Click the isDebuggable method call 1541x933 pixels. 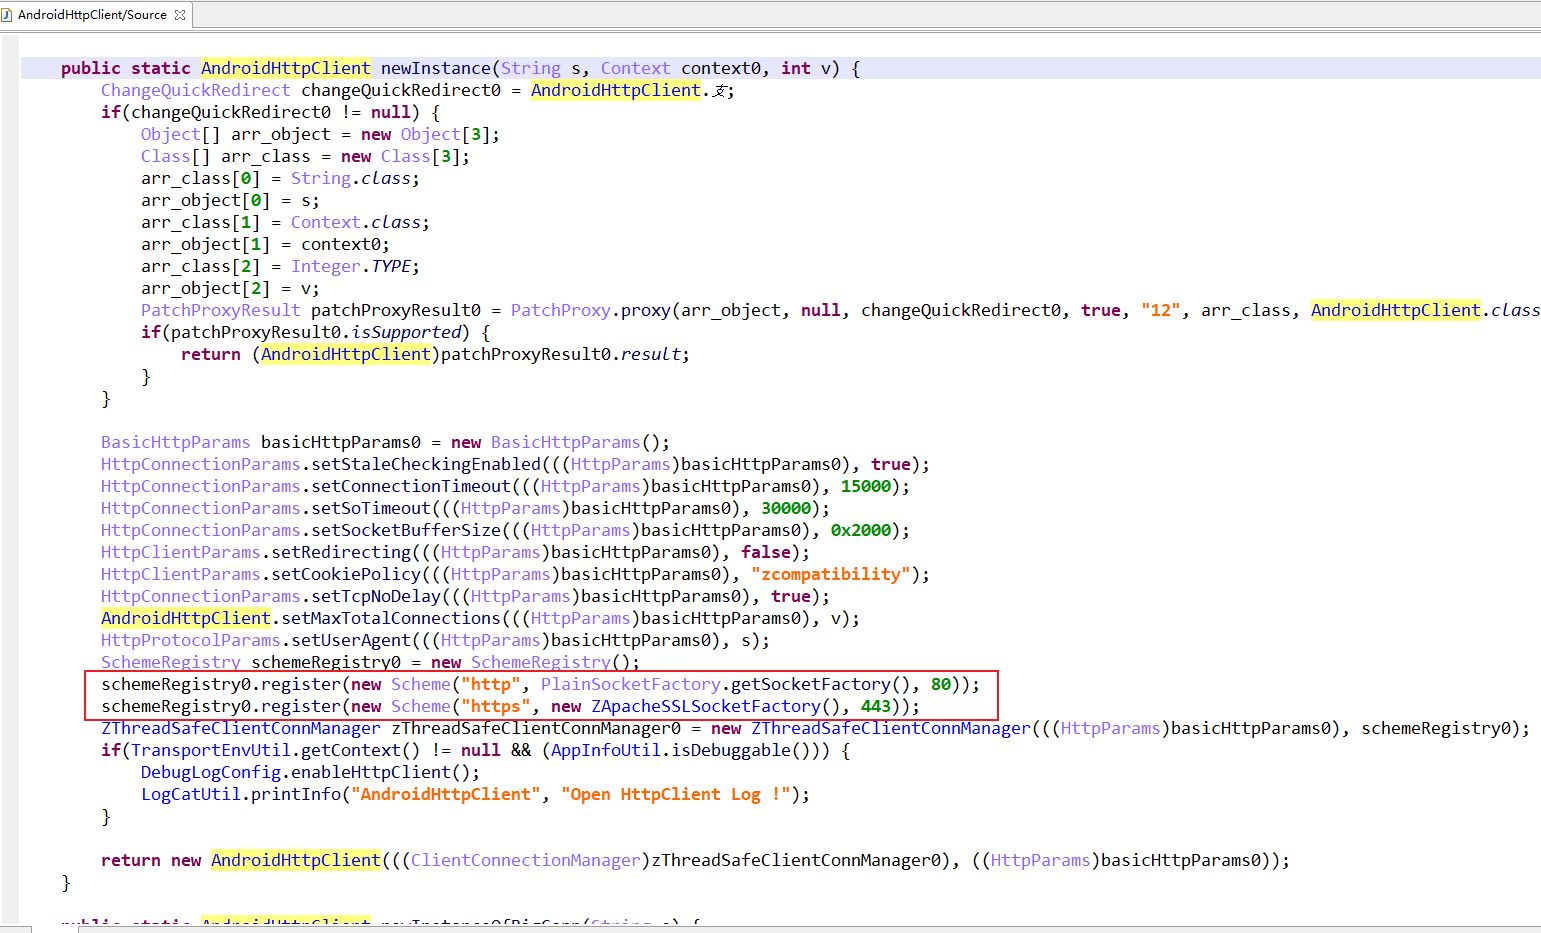point(720,750)
